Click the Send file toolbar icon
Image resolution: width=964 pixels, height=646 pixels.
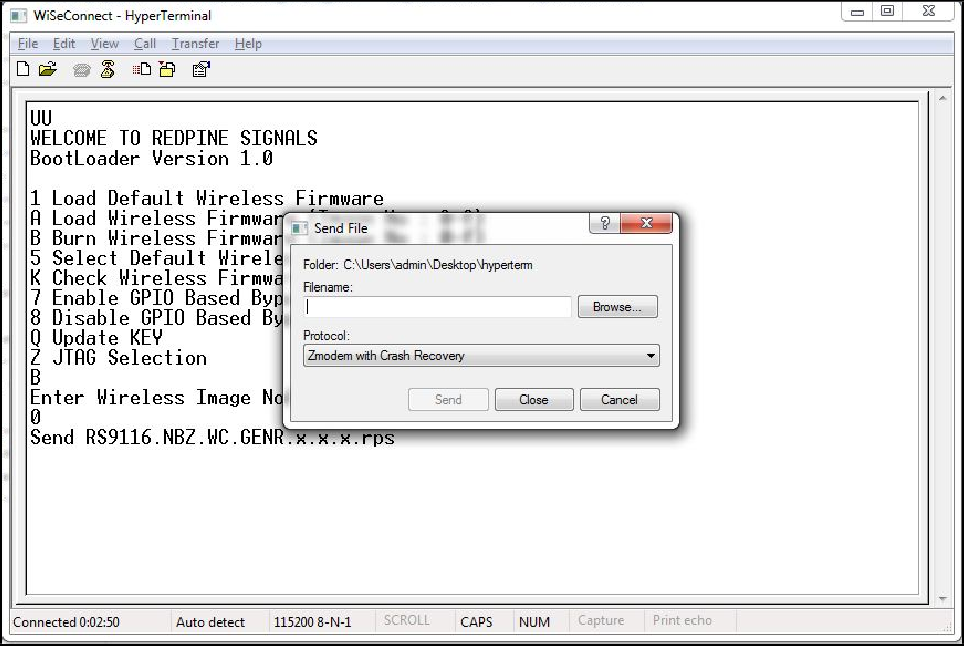pyautogui.click(x=140, y=69)
